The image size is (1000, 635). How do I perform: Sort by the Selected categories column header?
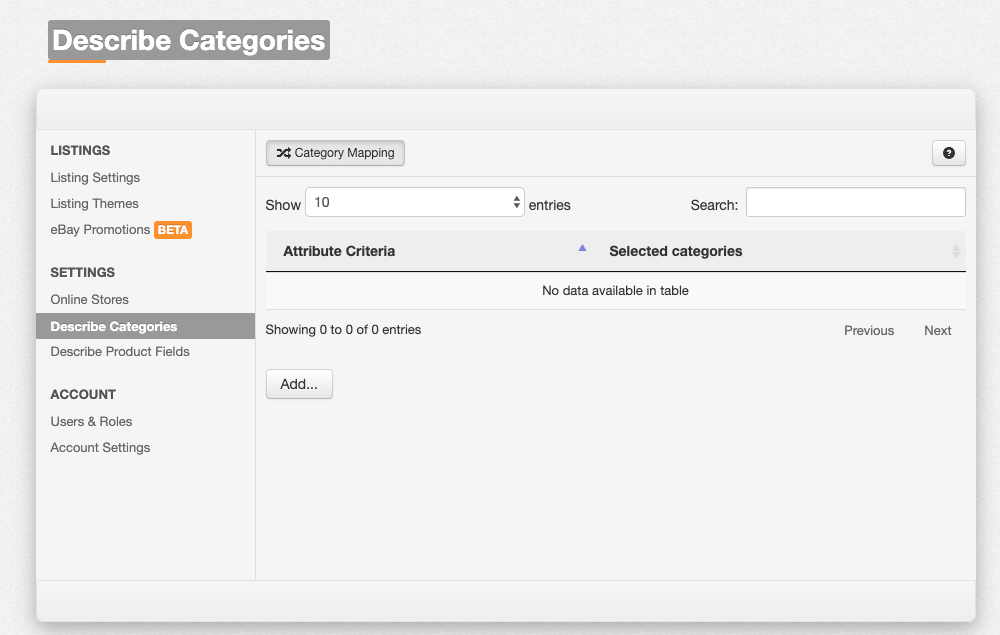[x=675, y=252]
